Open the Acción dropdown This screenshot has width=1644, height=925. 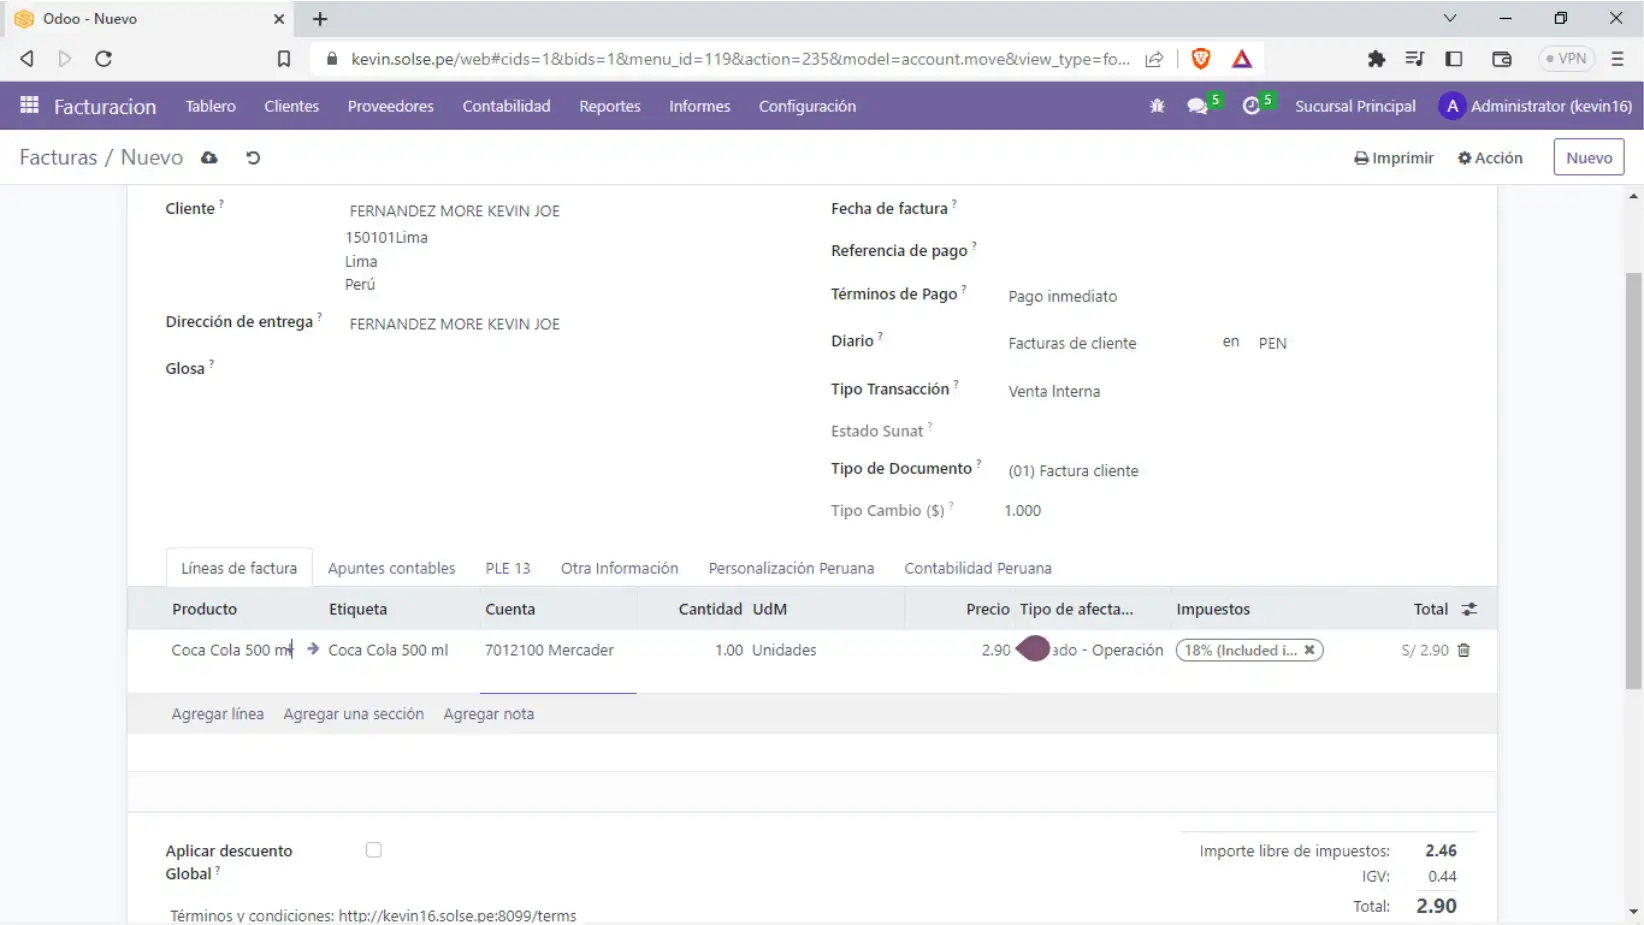click(x=1490, y=158)
